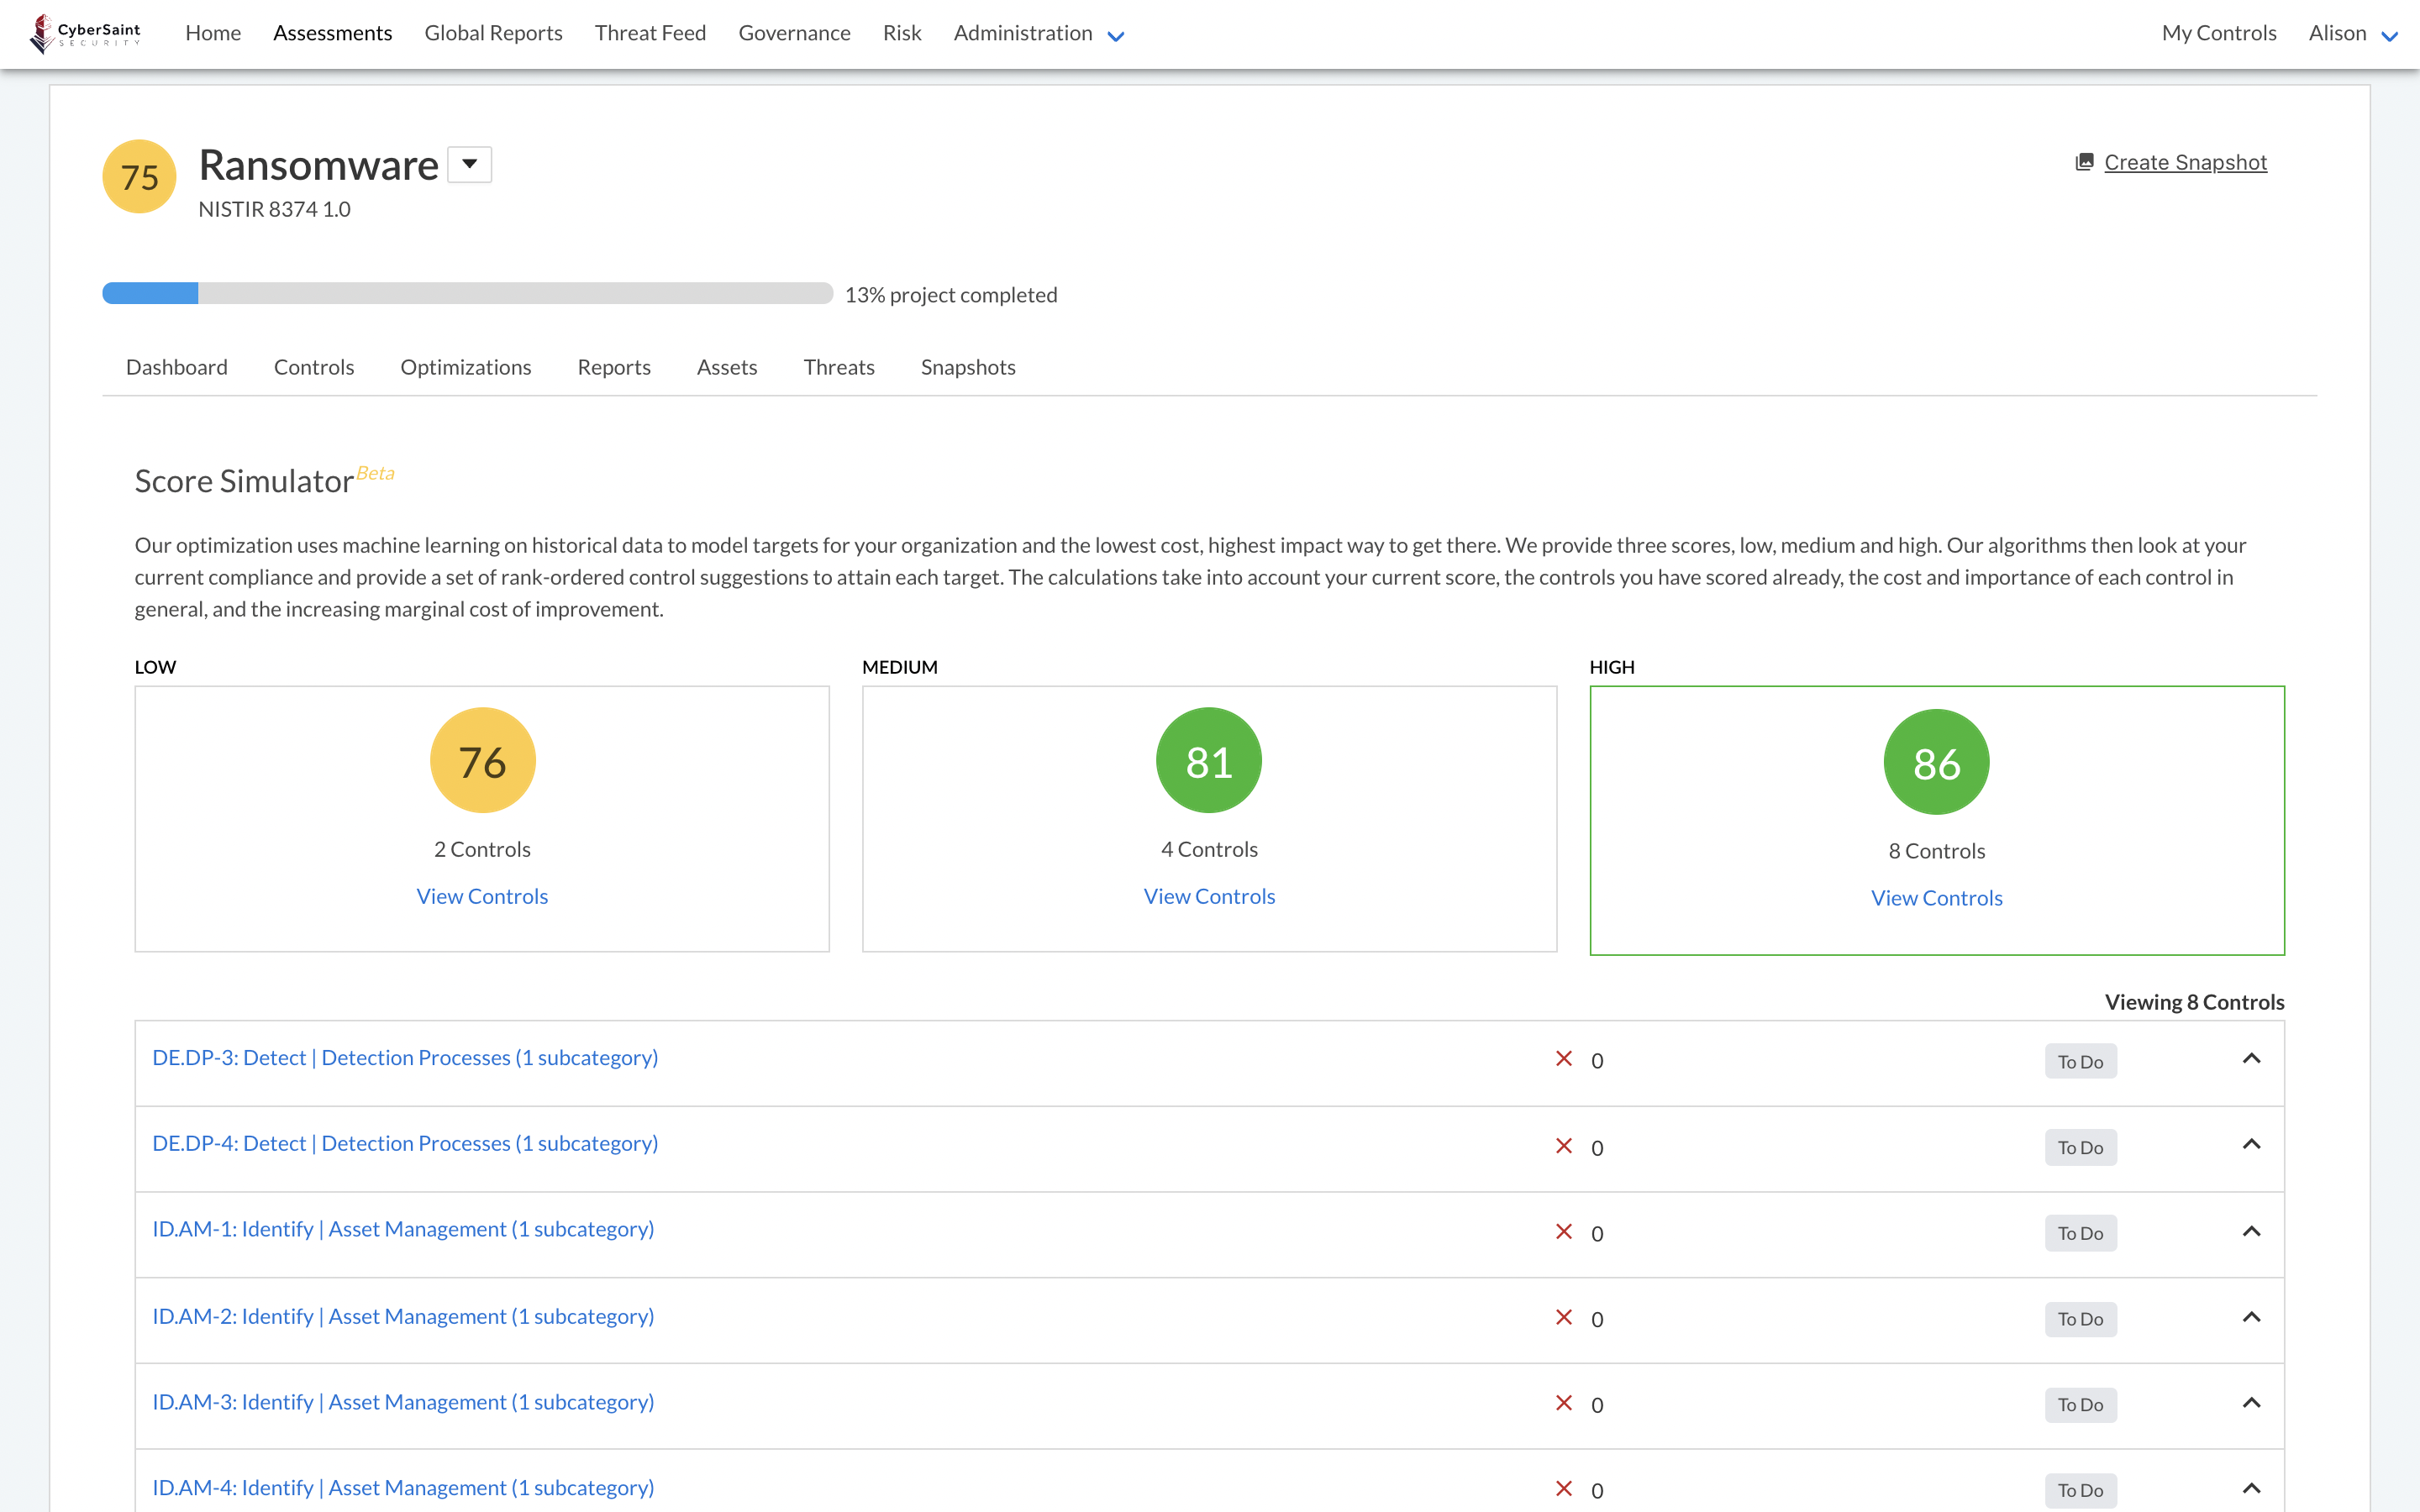Click the green 81 medium score circle
The image size is (2420, 1512).
point(1209,761)
